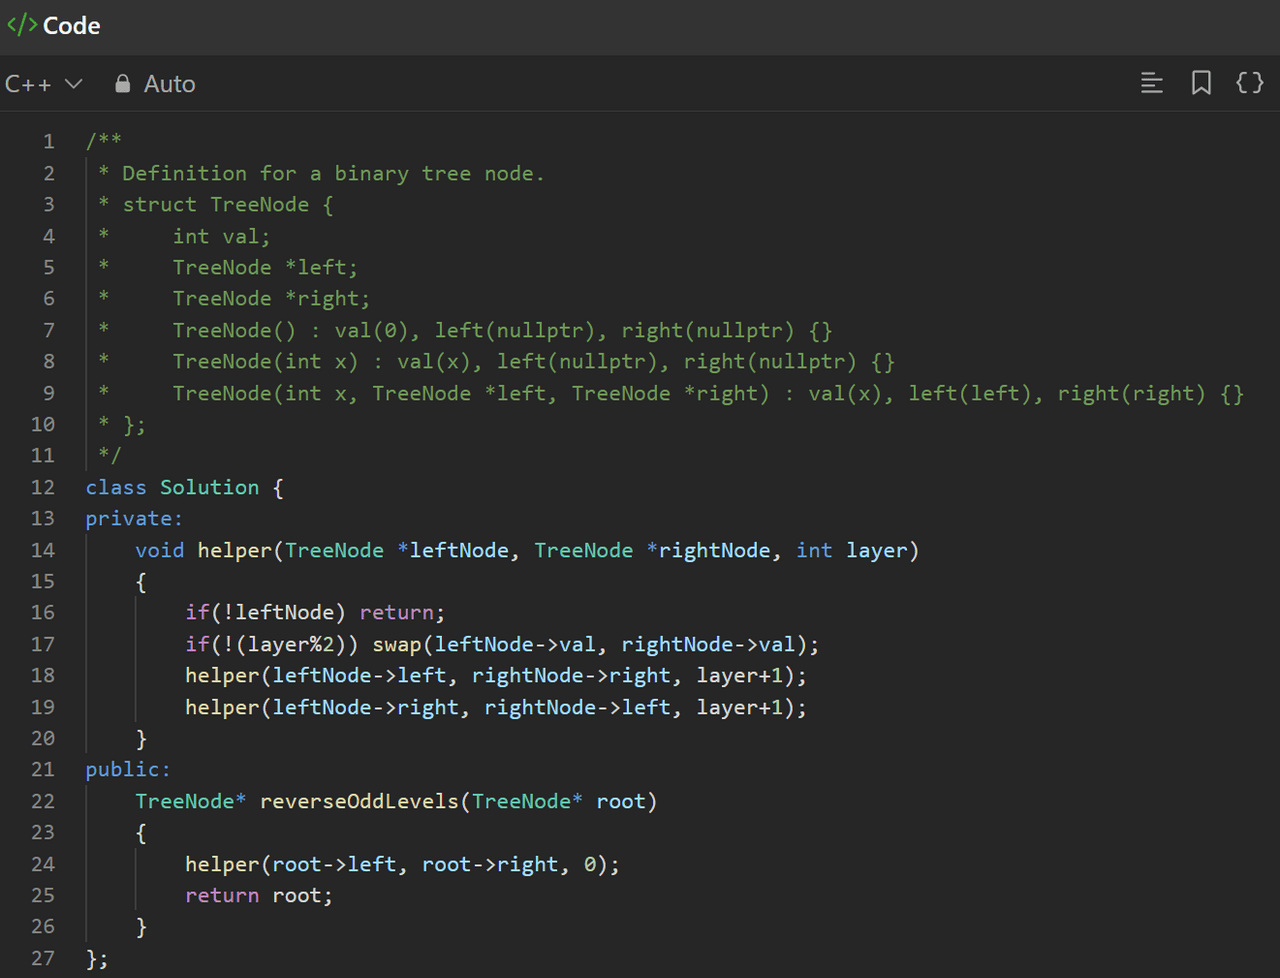Click the bookmark icon in toolbar
This screenshot has width=1280, height=978.
click(x=1201, y=83)
